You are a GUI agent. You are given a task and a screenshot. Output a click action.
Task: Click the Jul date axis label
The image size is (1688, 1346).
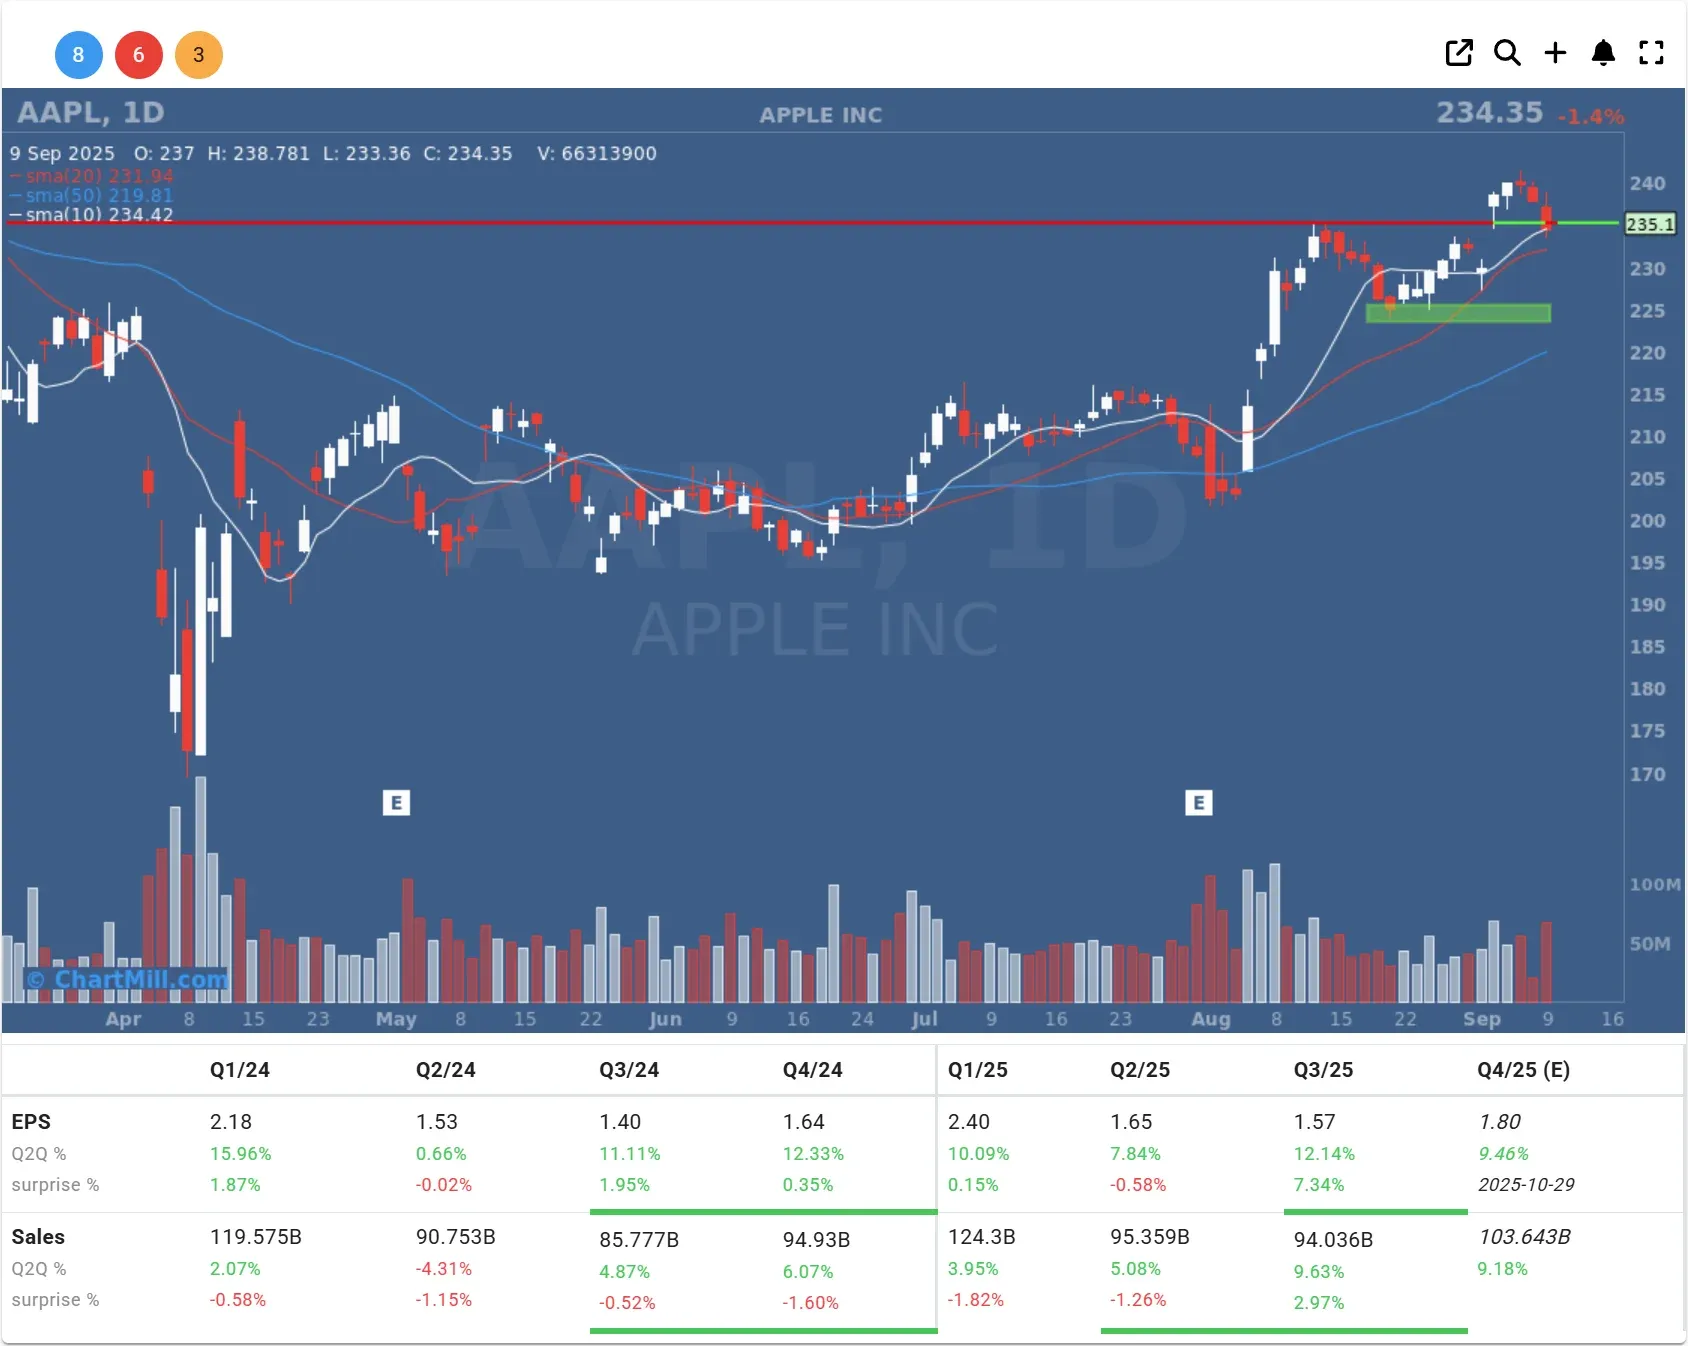[x=924, y=1019]
